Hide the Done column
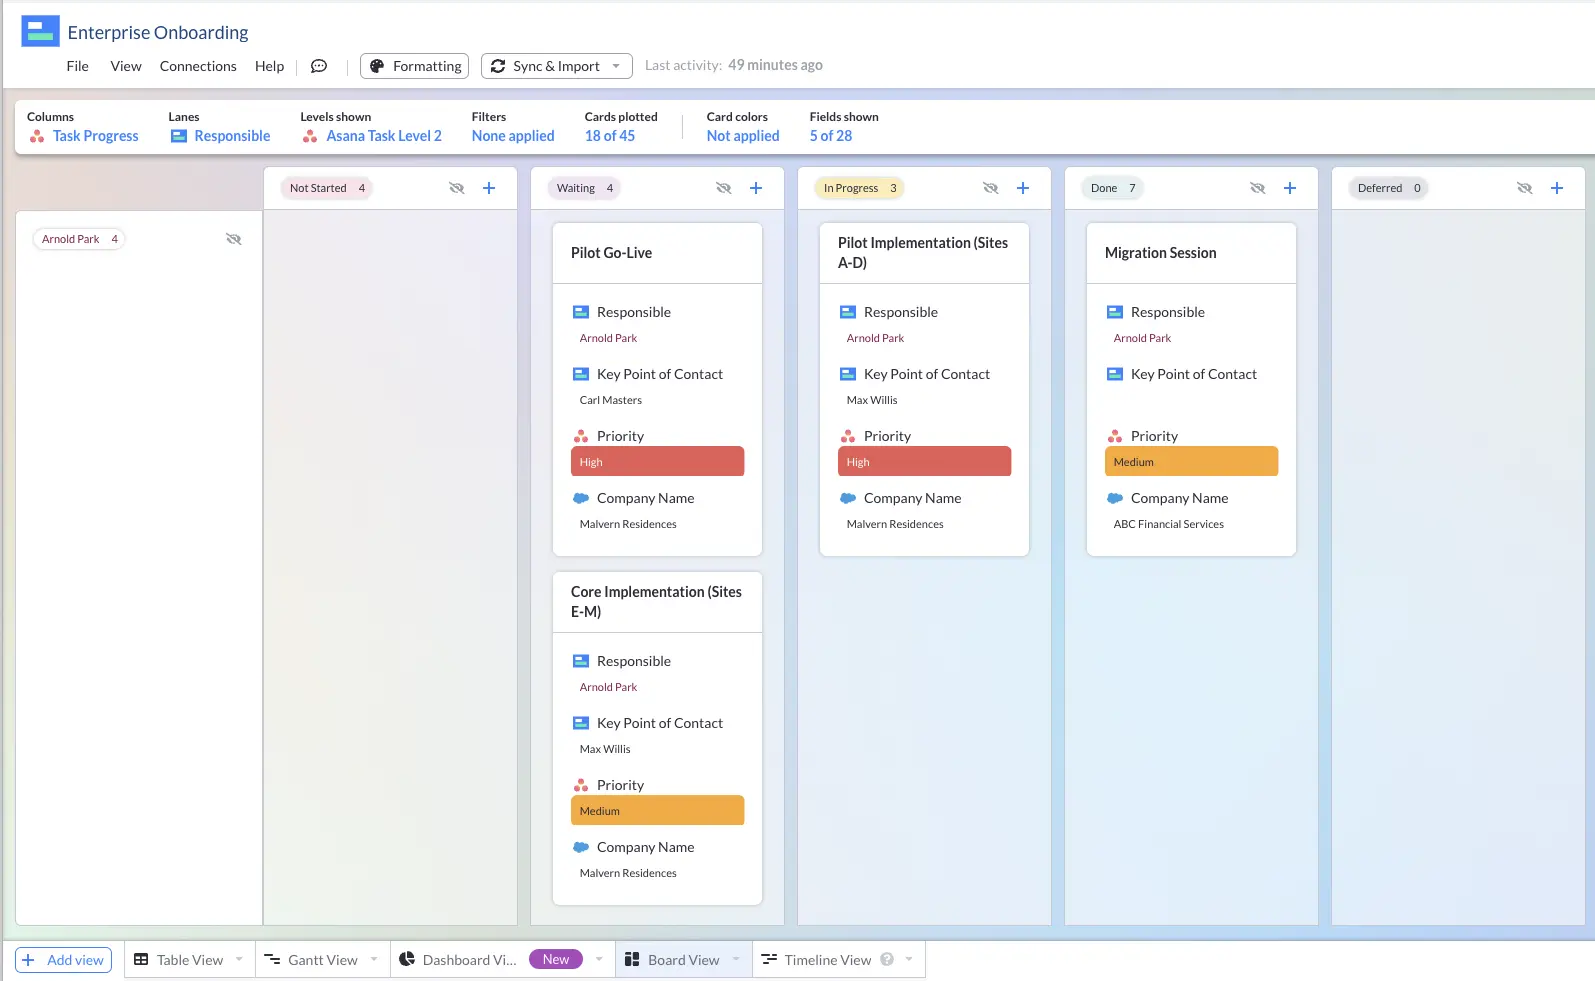This screenshot has height=981, width=1595. pos(1258,188)
